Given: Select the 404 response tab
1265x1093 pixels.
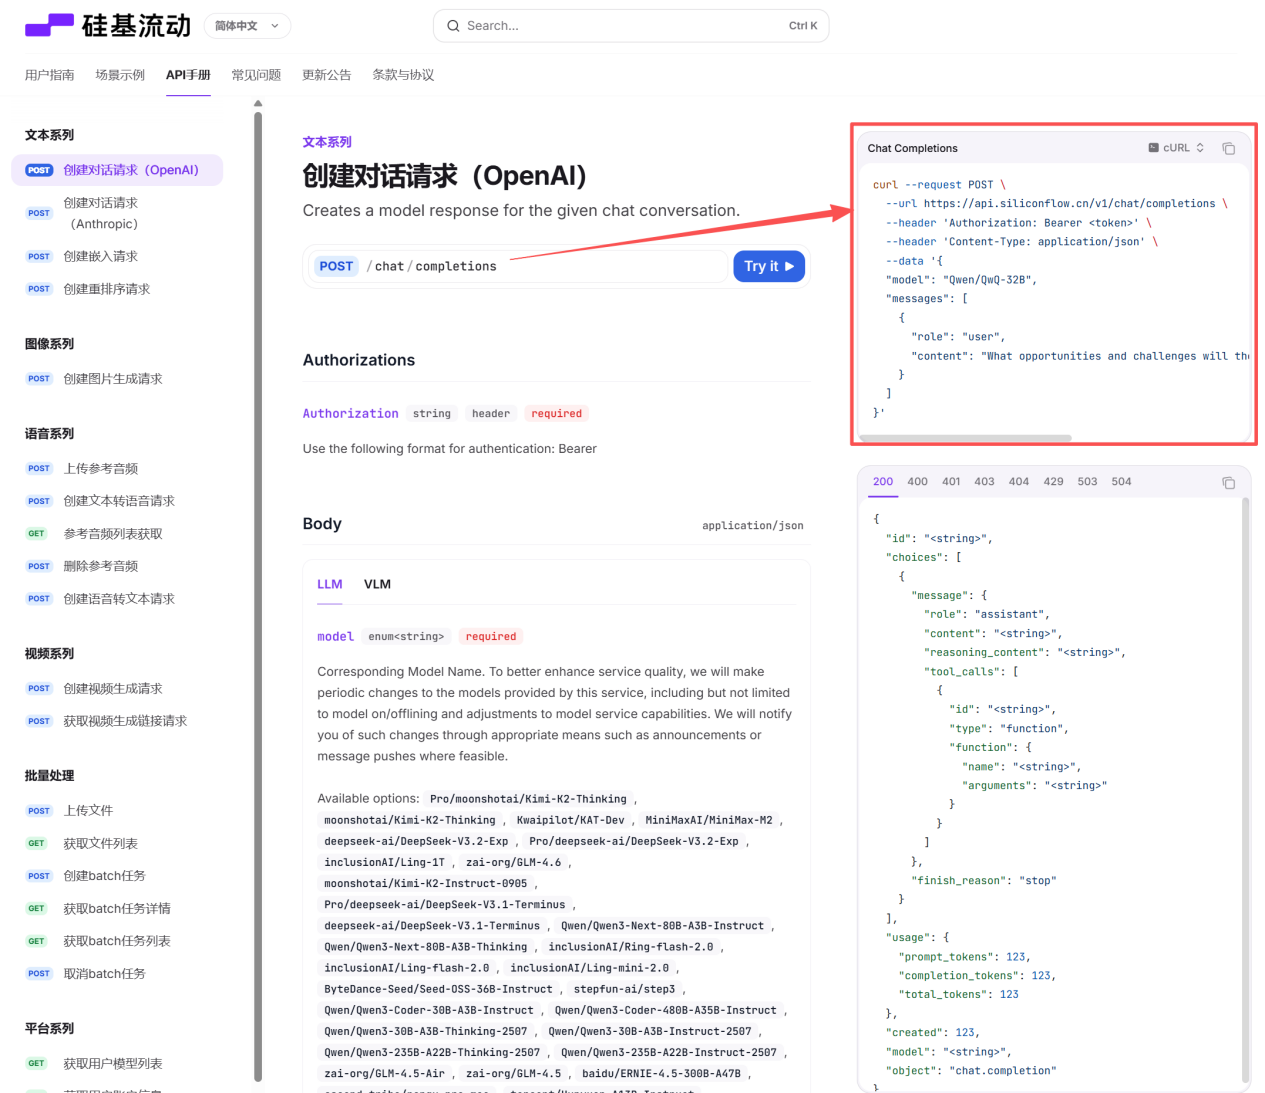Looking at the screenshot, I should tap(1019, 482).
